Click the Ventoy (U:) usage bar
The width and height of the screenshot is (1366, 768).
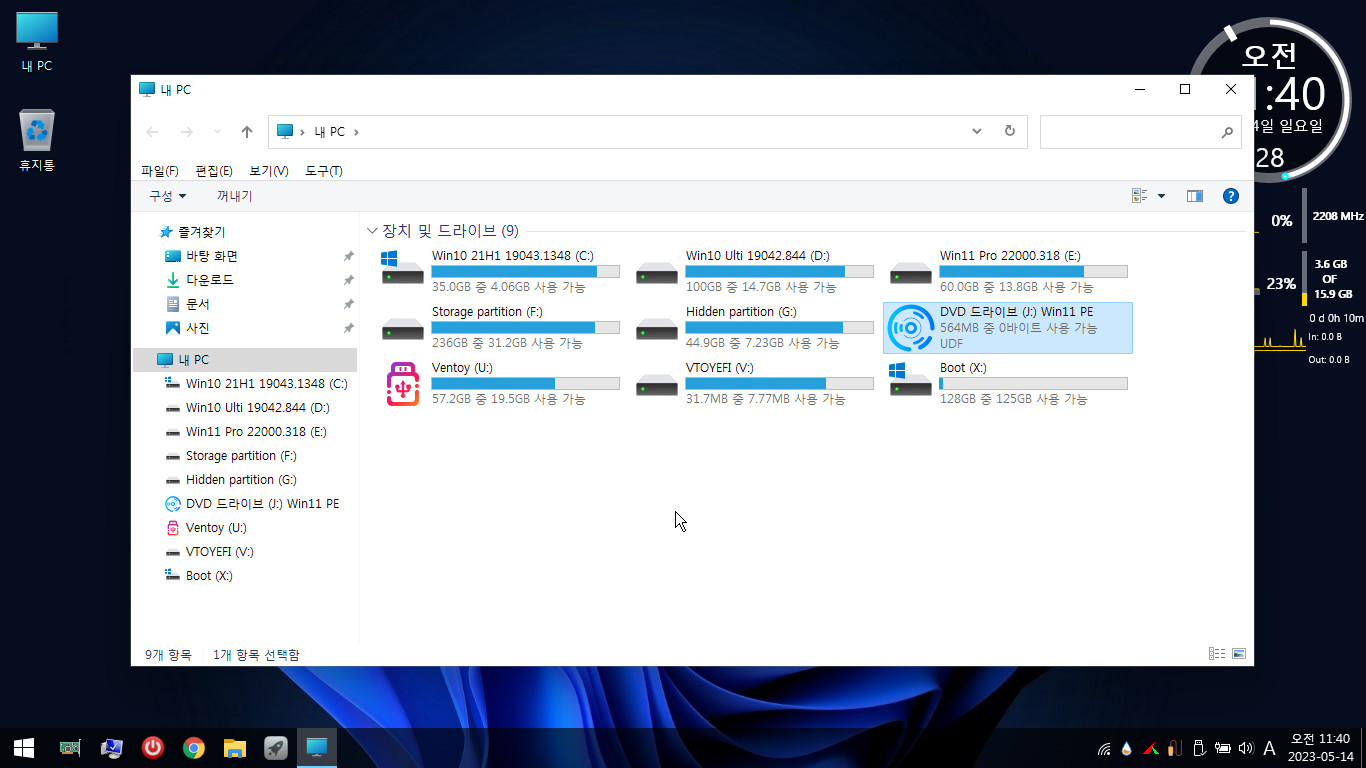point(526,383)
